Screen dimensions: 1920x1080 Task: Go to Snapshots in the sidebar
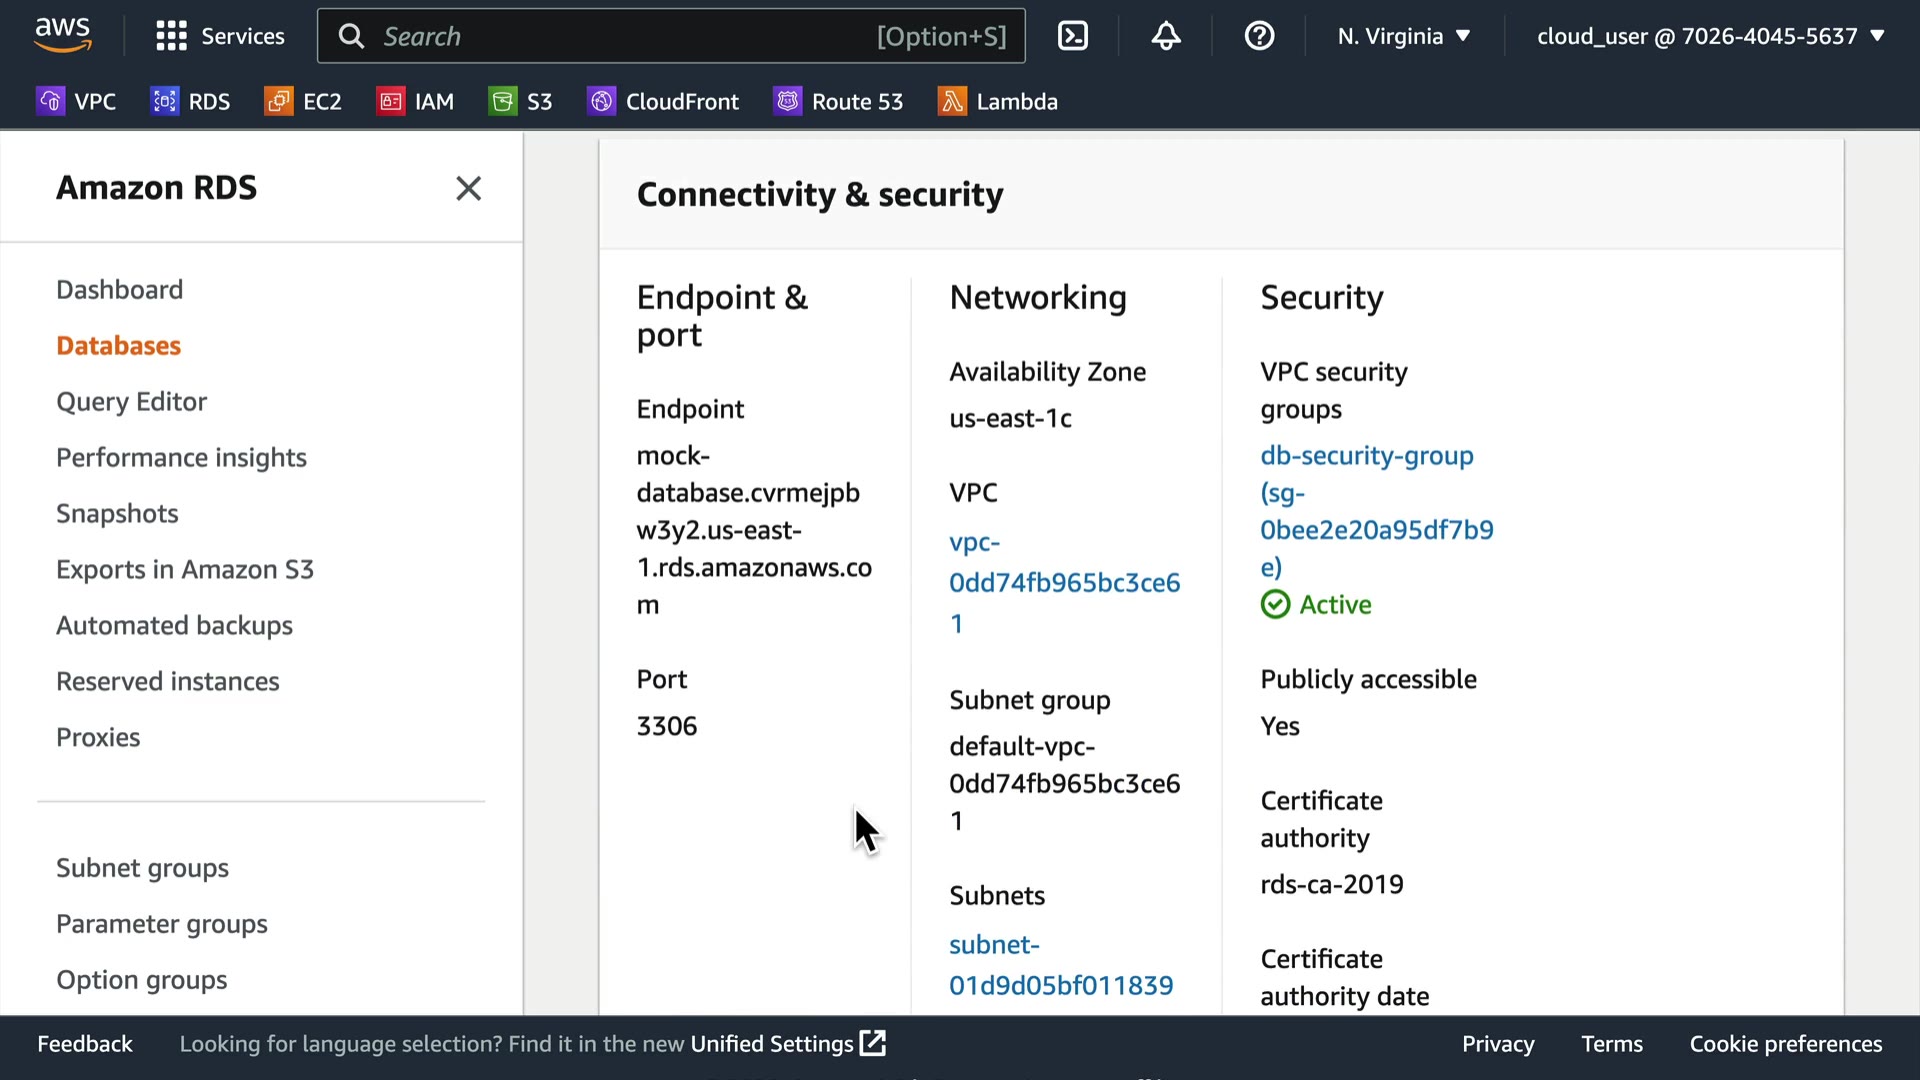point(117,513)
